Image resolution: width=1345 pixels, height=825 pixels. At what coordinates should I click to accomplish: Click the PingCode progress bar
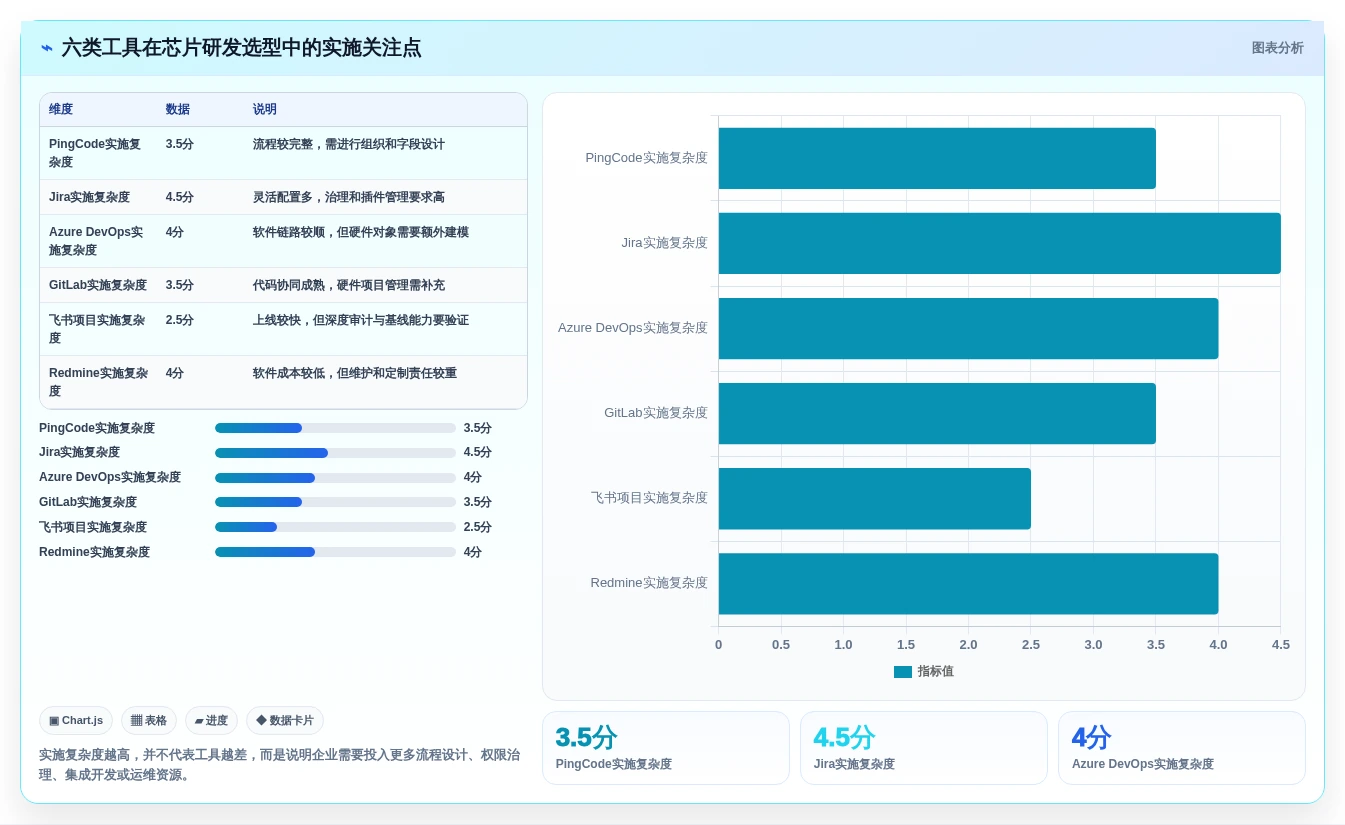335,428
